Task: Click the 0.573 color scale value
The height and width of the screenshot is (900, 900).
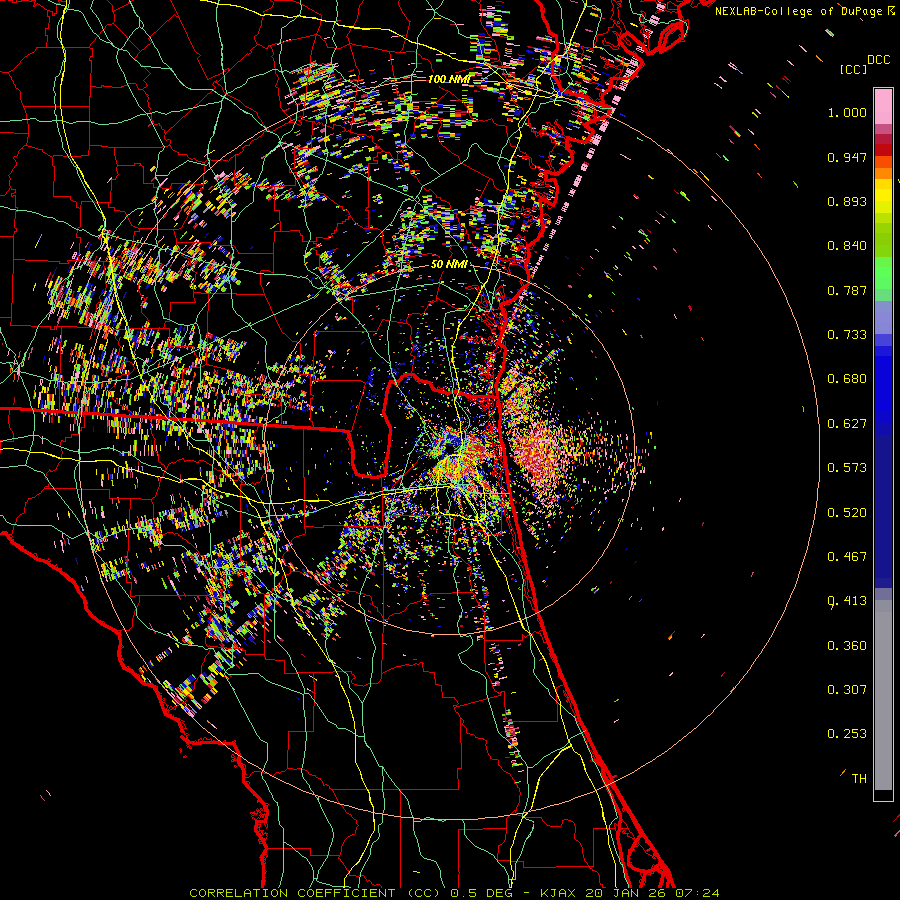Action: pos(847,468)
